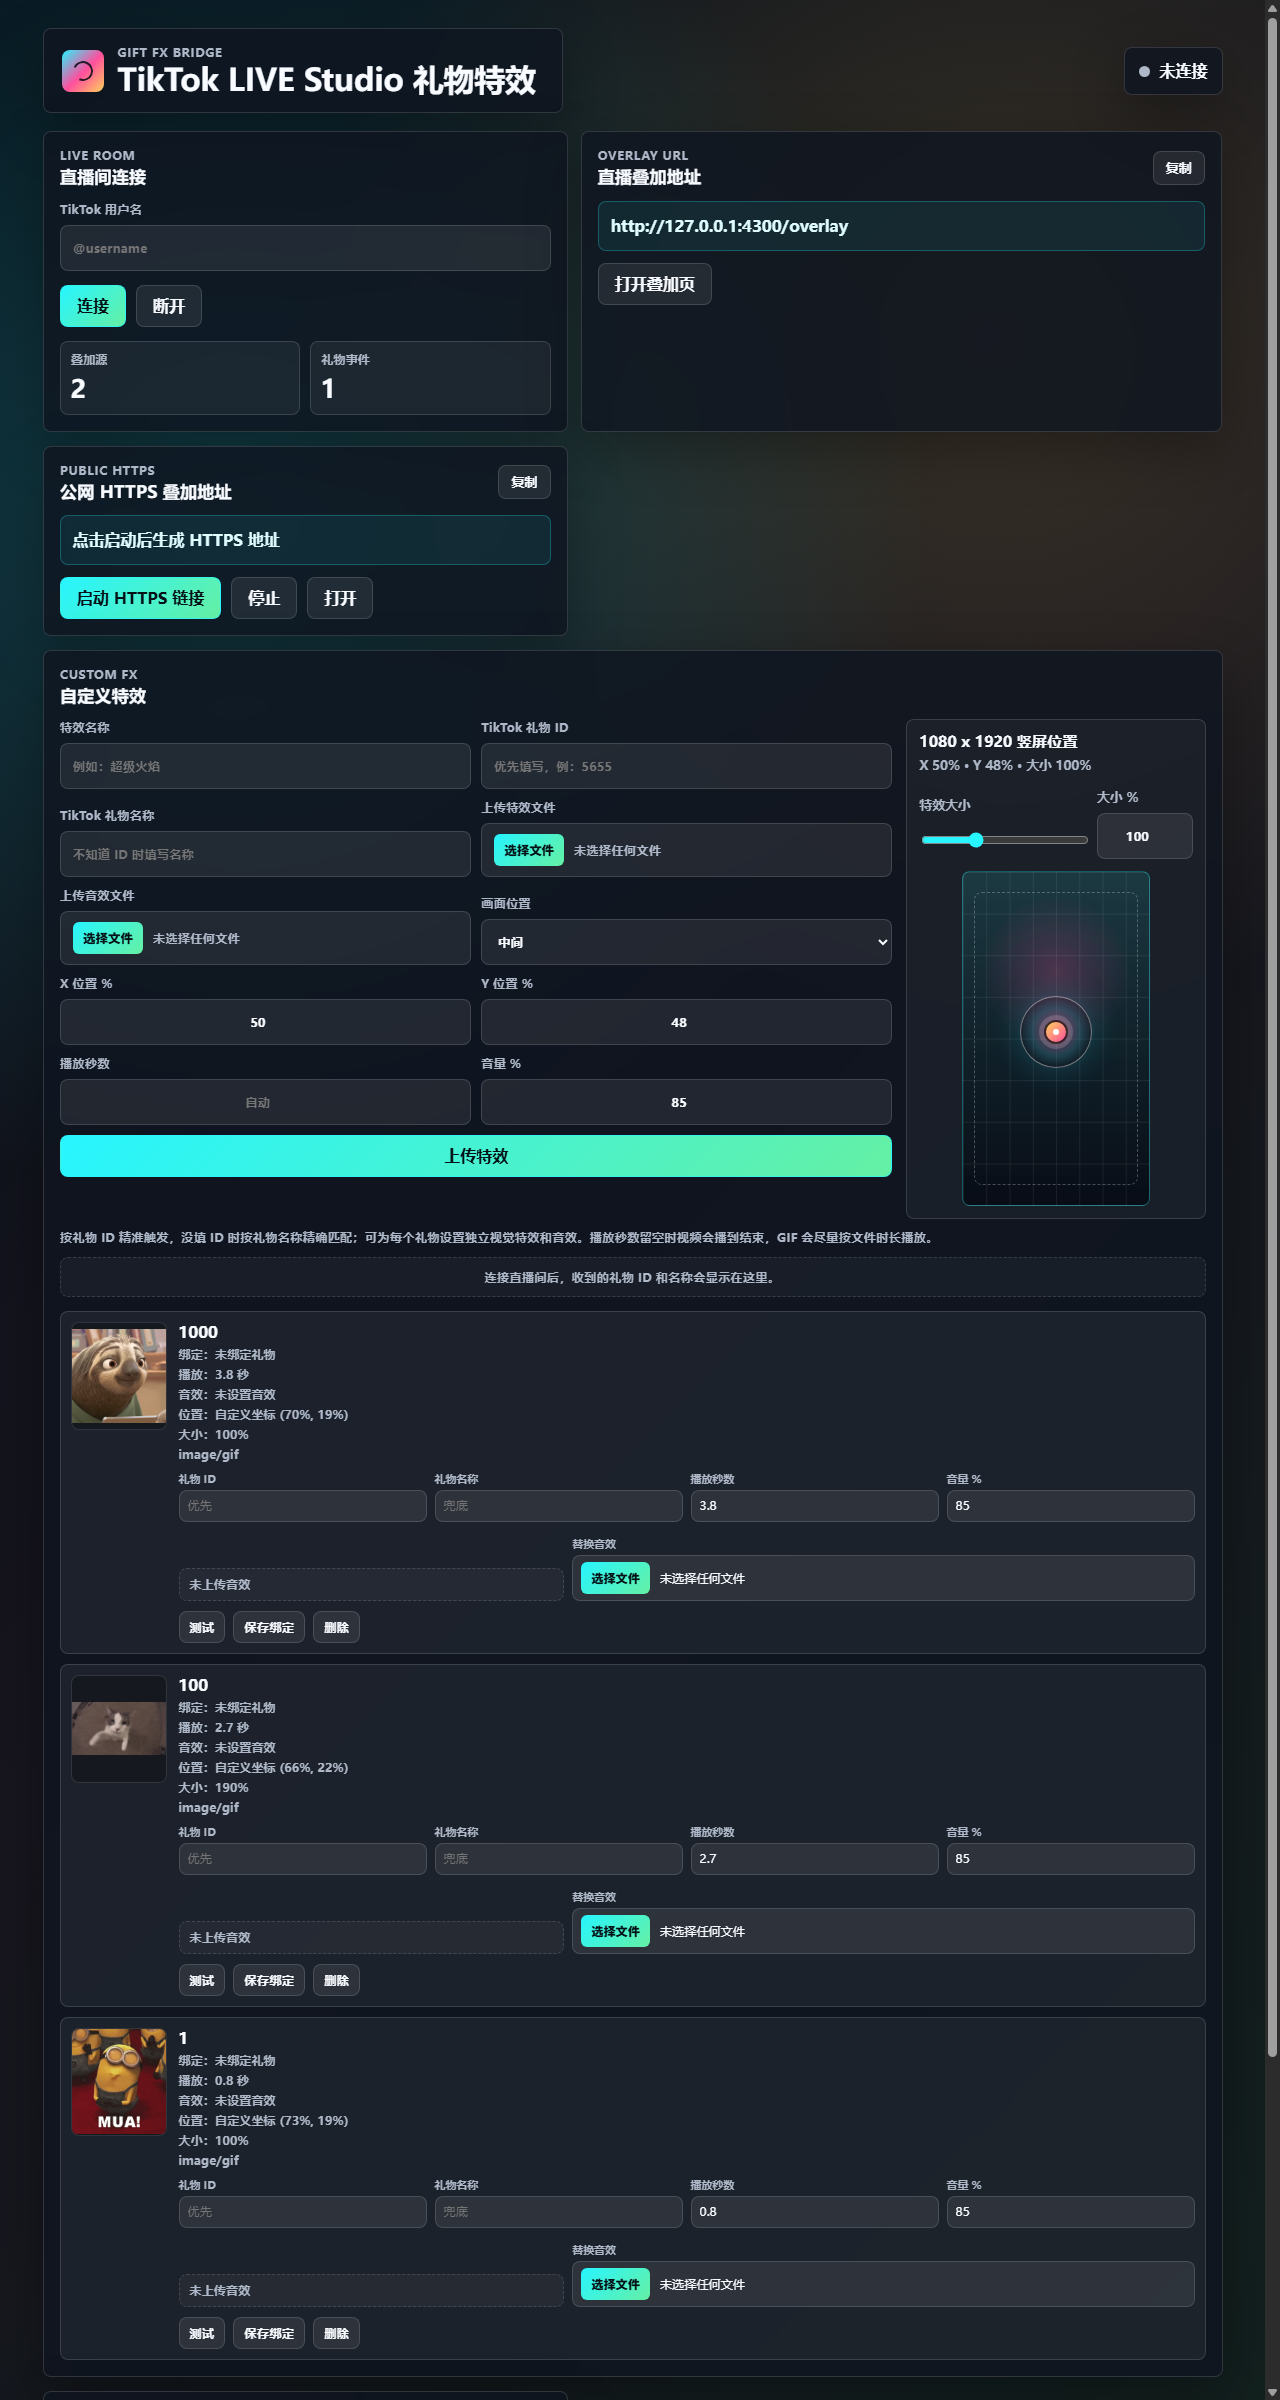Test effect 1000 with 测试 button
This screenshot has width=1280, height=2400.
[x=202, y=1628]
